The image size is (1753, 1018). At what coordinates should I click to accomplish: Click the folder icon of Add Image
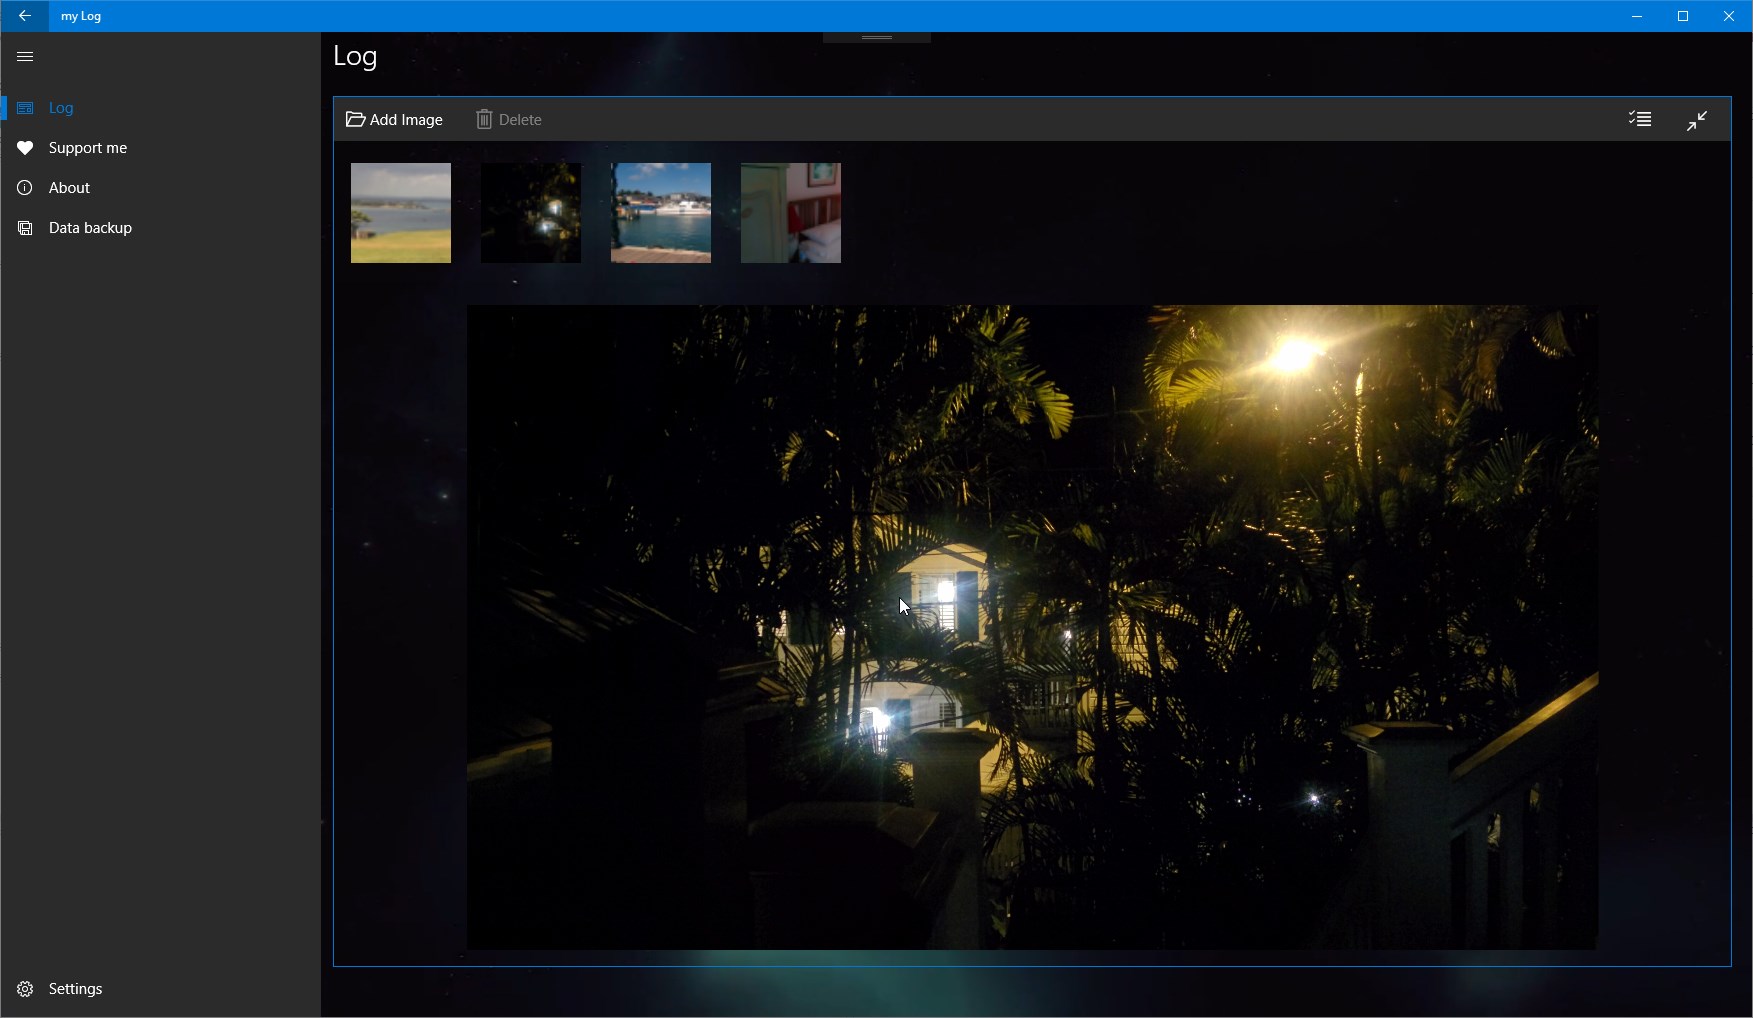355,120
